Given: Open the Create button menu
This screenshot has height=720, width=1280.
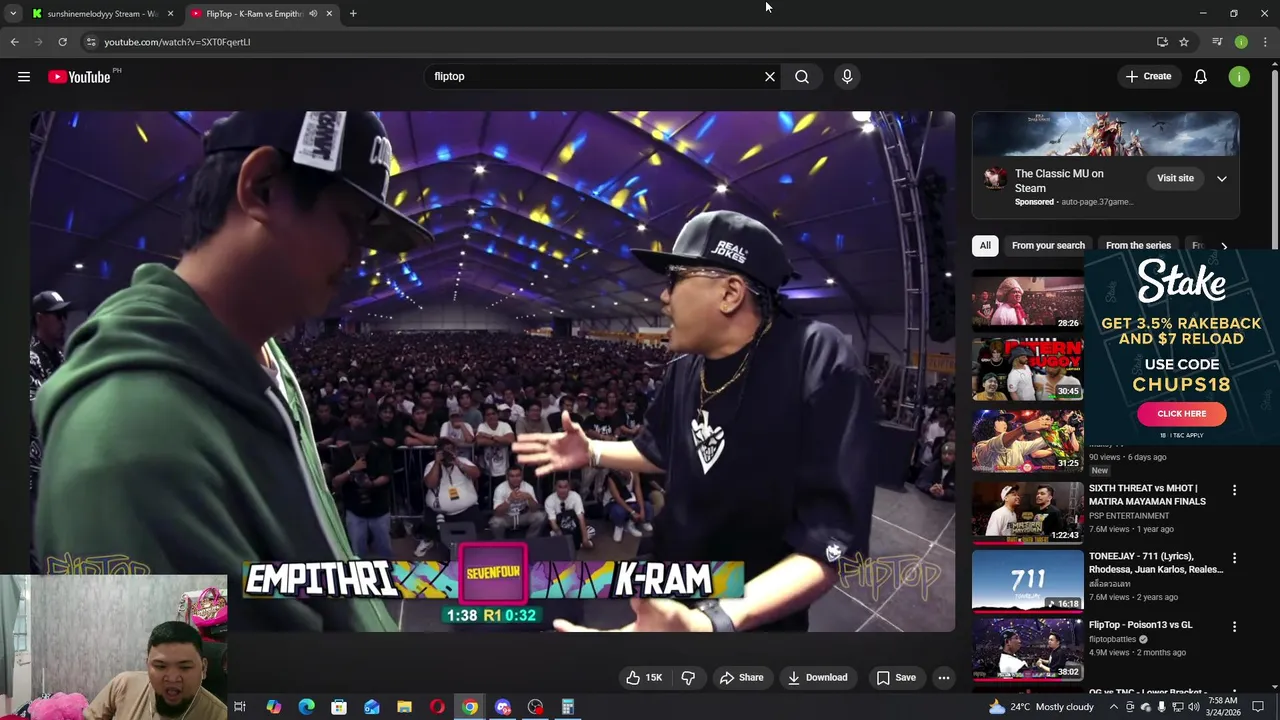Looking at the screenshot, I should (1148, 77).
